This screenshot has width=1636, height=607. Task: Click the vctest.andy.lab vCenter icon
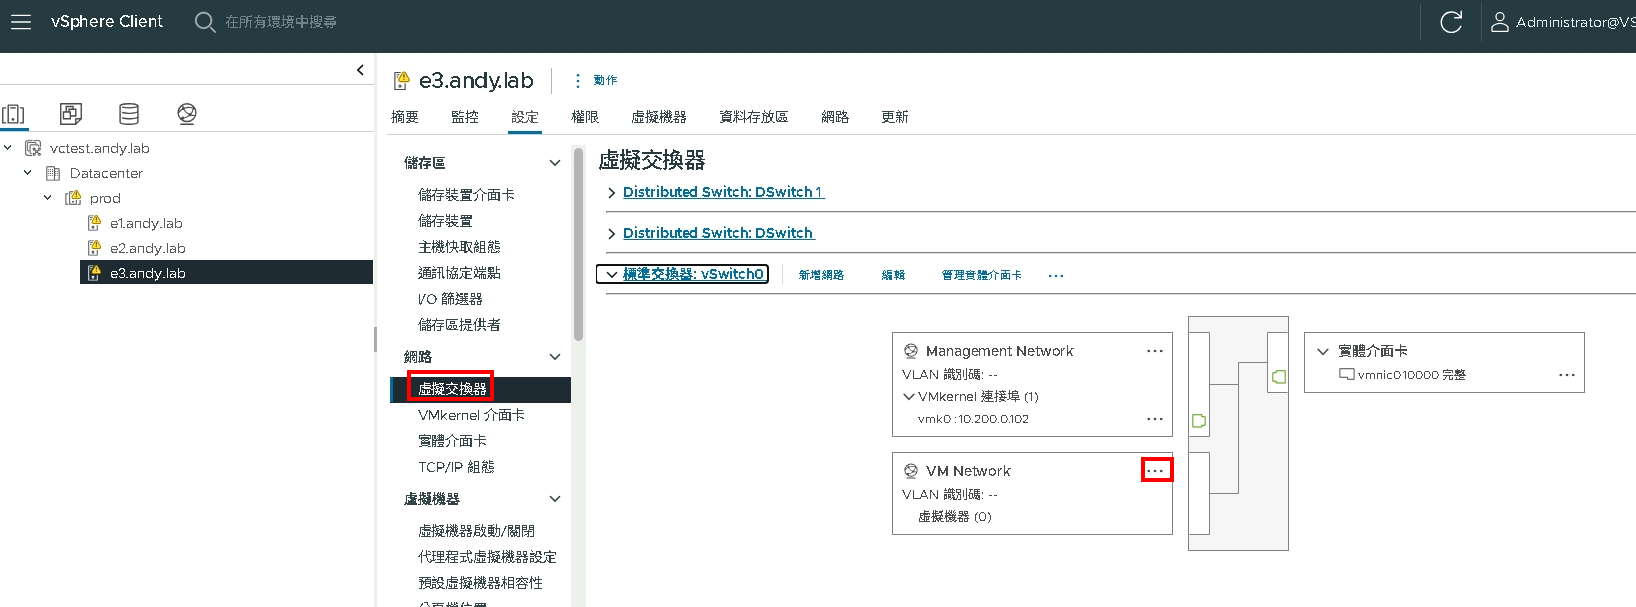33,148
